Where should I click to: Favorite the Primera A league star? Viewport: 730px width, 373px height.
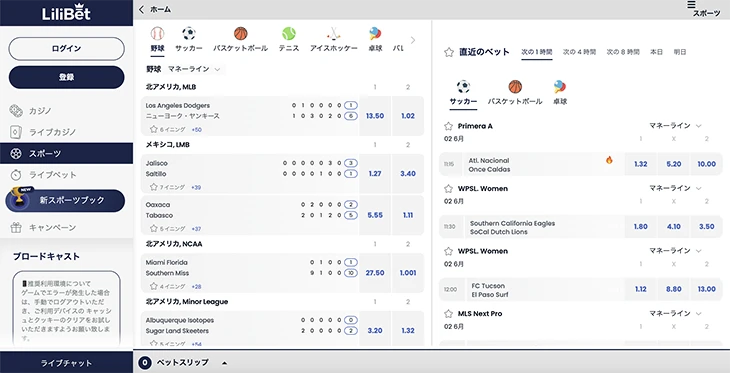tap(448, 126)
